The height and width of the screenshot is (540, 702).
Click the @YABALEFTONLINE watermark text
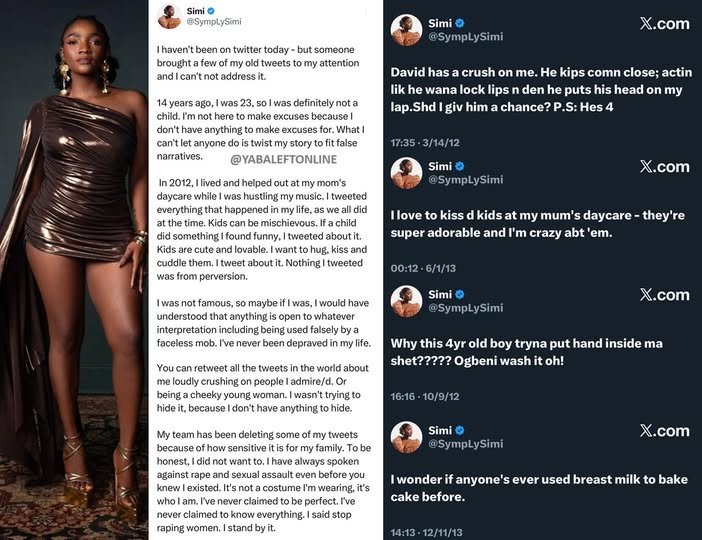coord(283,159)
